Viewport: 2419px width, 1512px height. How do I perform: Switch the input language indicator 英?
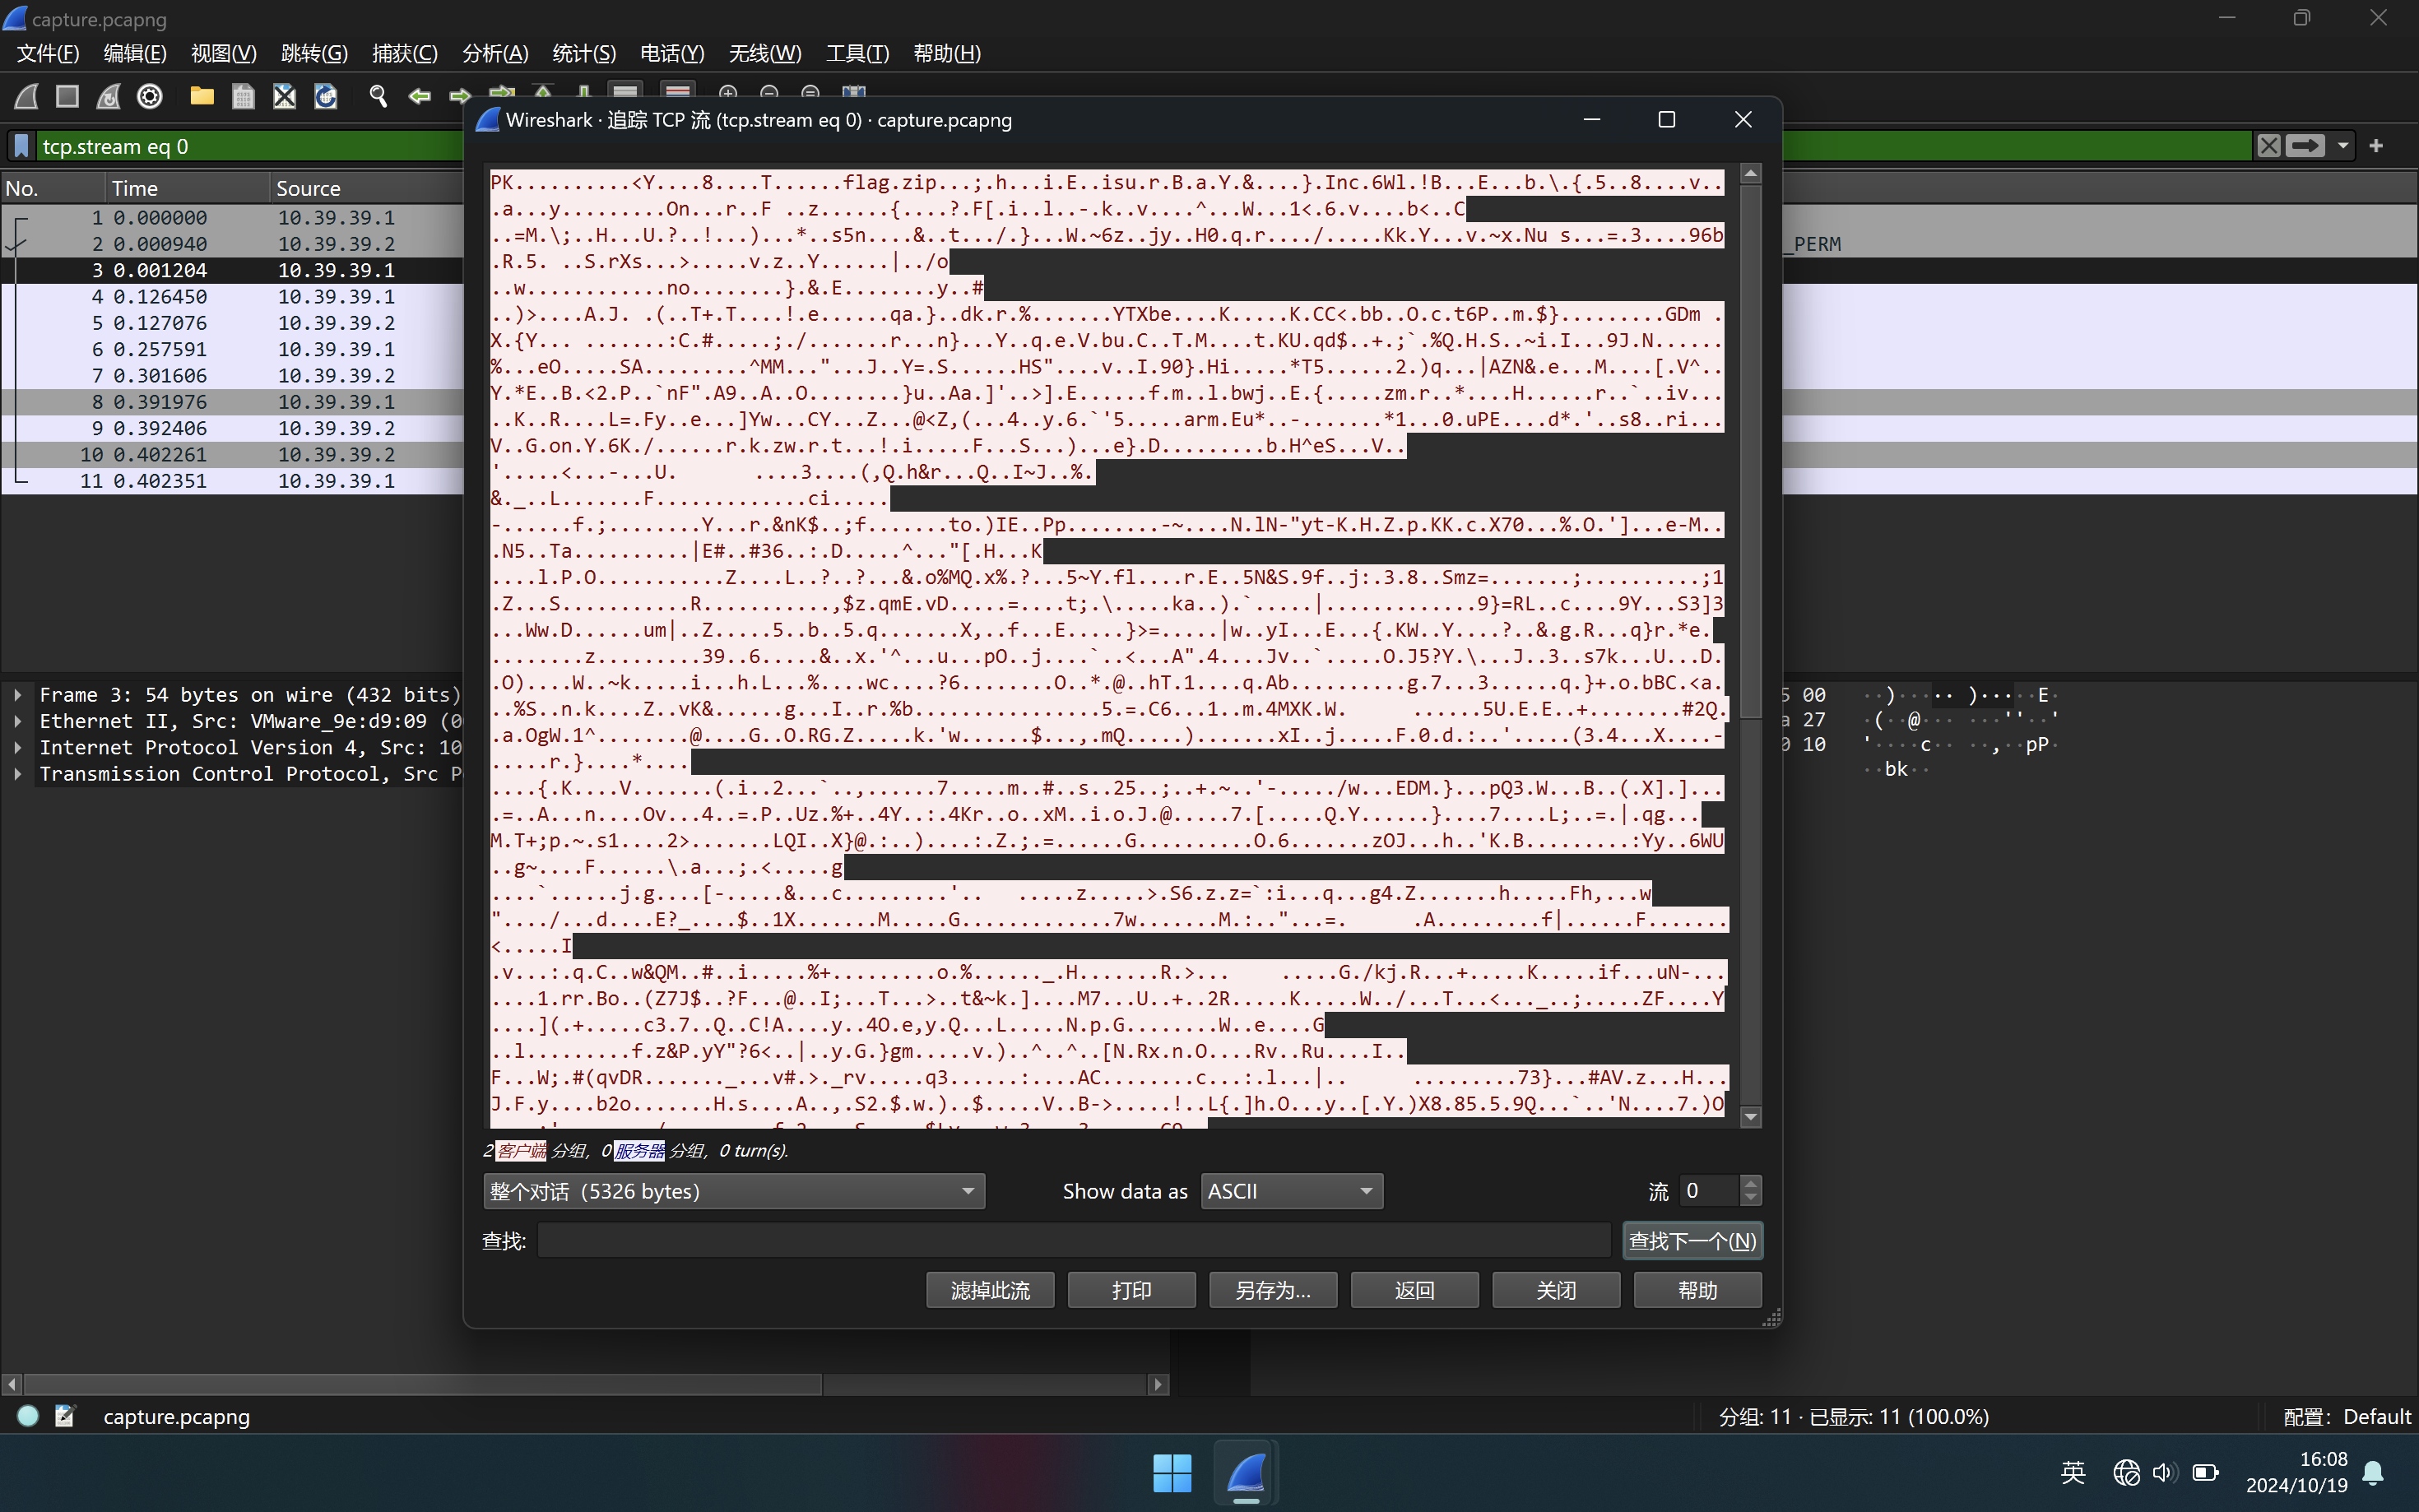click(x=2073, y=1473)
